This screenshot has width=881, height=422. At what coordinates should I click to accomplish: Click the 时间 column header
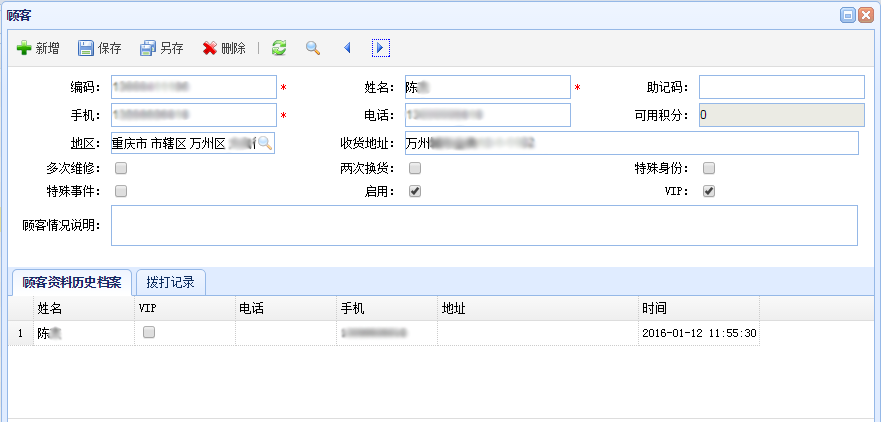pyautogui.click(x=654, y=308)
